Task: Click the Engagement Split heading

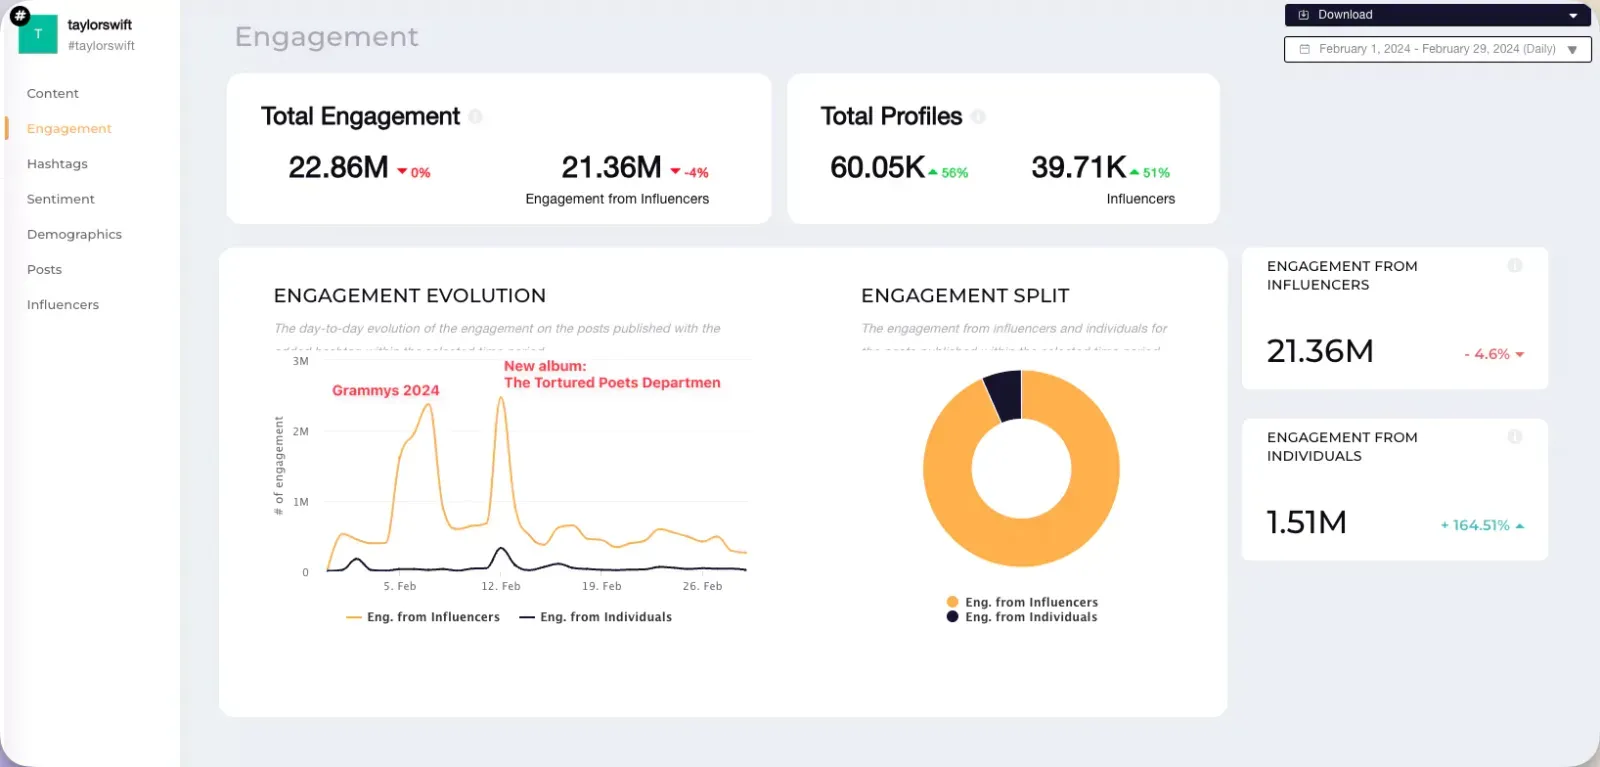Action: (965, 296)
